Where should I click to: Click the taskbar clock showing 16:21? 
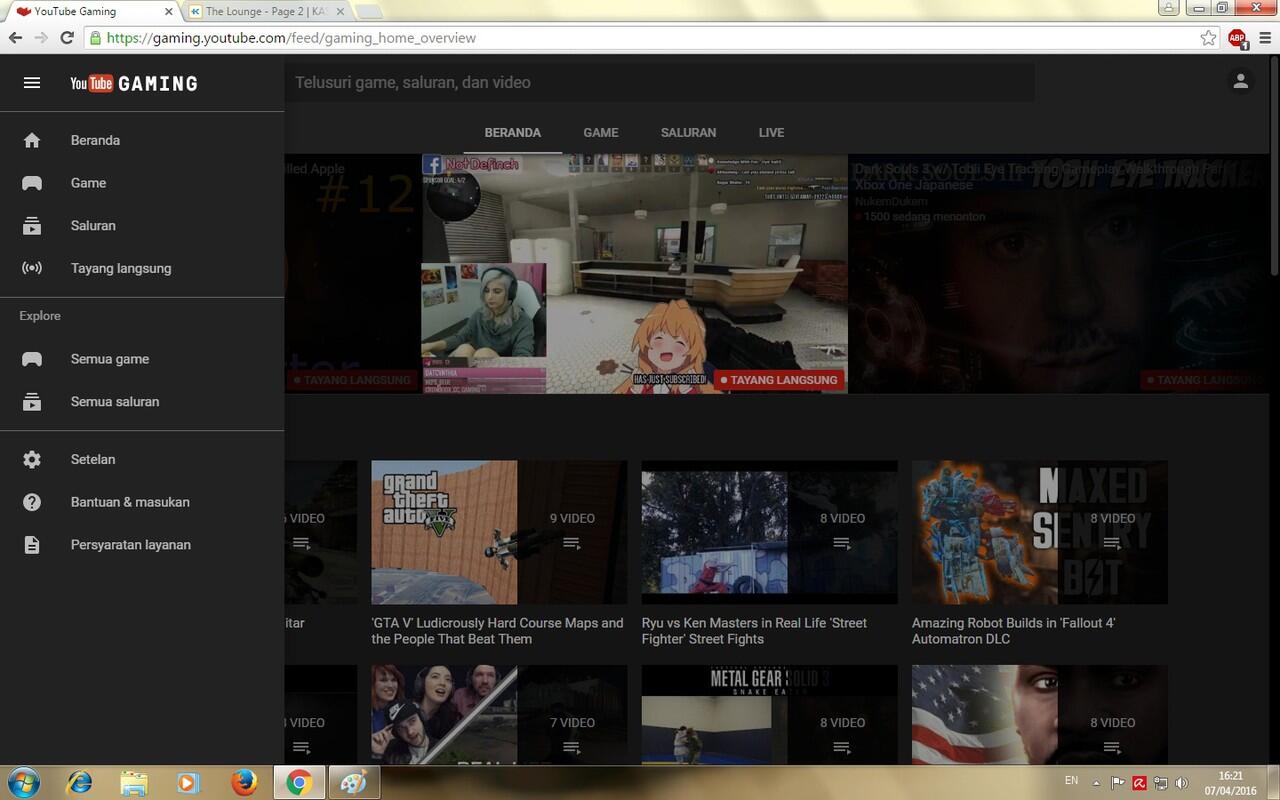1230,783
